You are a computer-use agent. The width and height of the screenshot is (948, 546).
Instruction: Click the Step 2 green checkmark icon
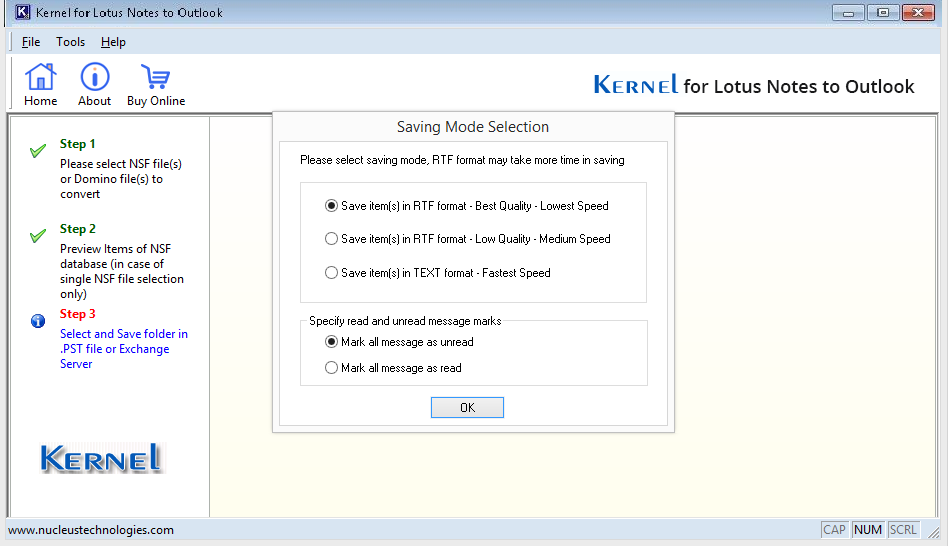[x=38, y=236]
